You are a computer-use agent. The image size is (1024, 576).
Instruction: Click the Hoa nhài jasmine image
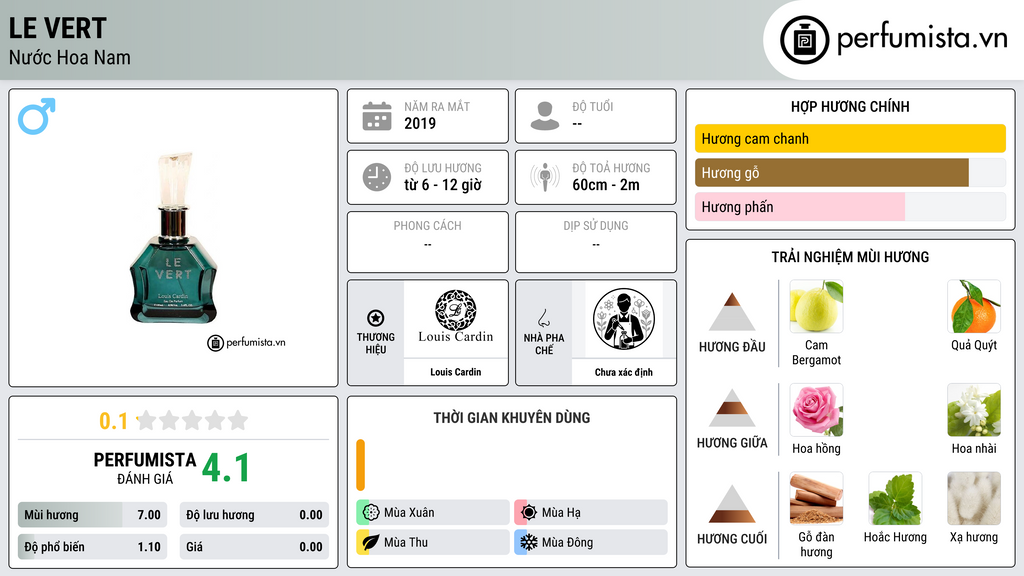[974, 410]
